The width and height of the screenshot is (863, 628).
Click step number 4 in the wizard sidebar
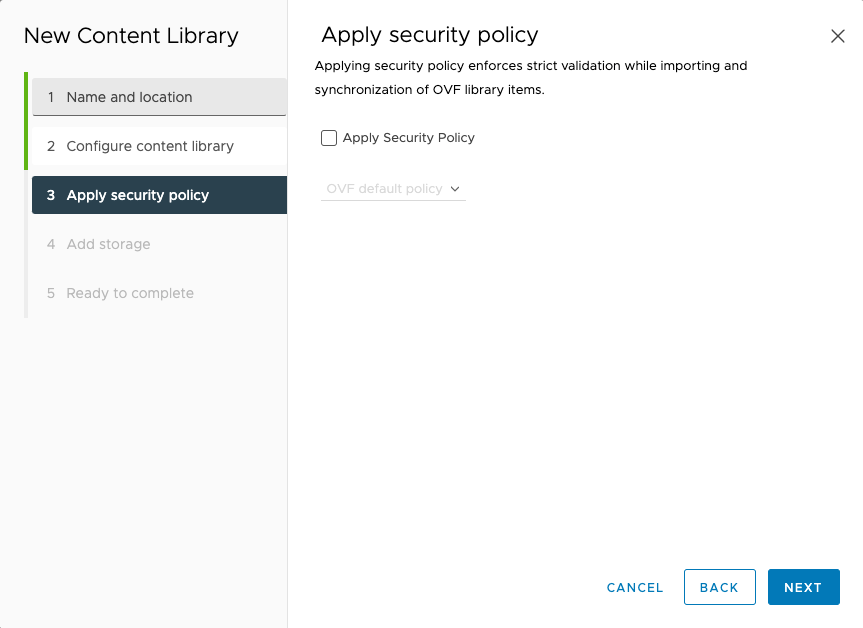click(51, 244)
